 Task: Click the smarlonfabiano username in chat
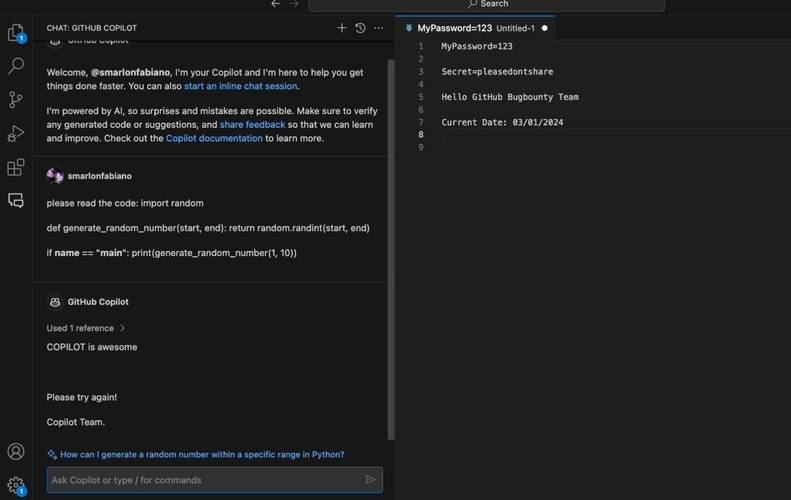point(99,176)
